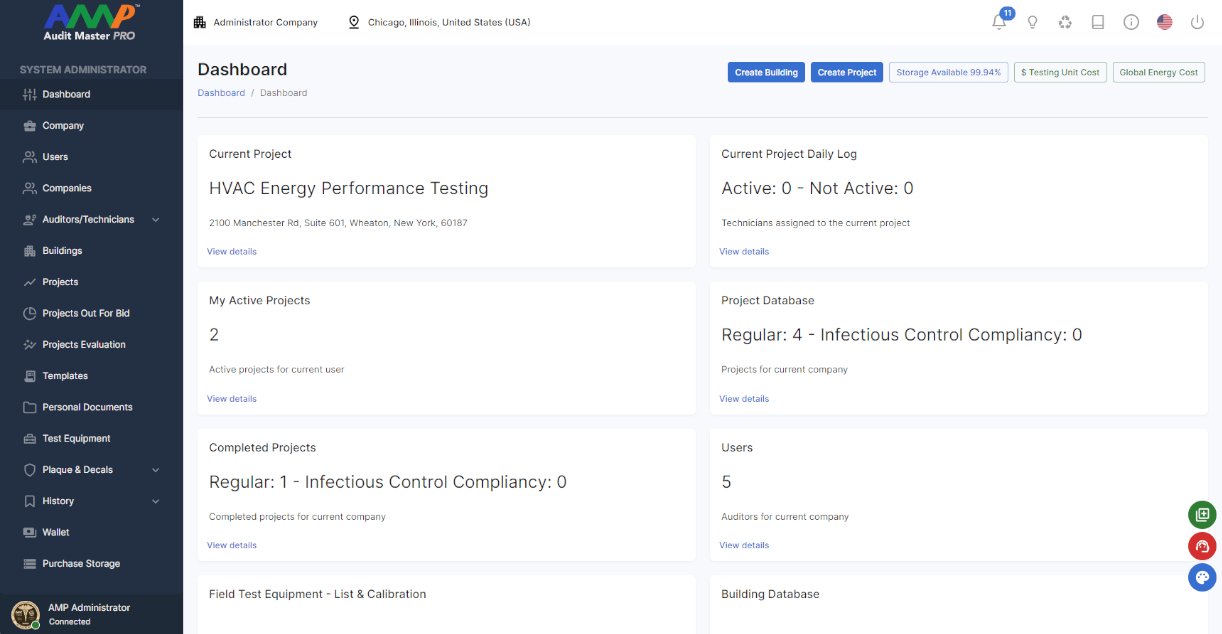Open the book manual icon
Viewport: 1222px width, 634px height.
point(1098,22)
